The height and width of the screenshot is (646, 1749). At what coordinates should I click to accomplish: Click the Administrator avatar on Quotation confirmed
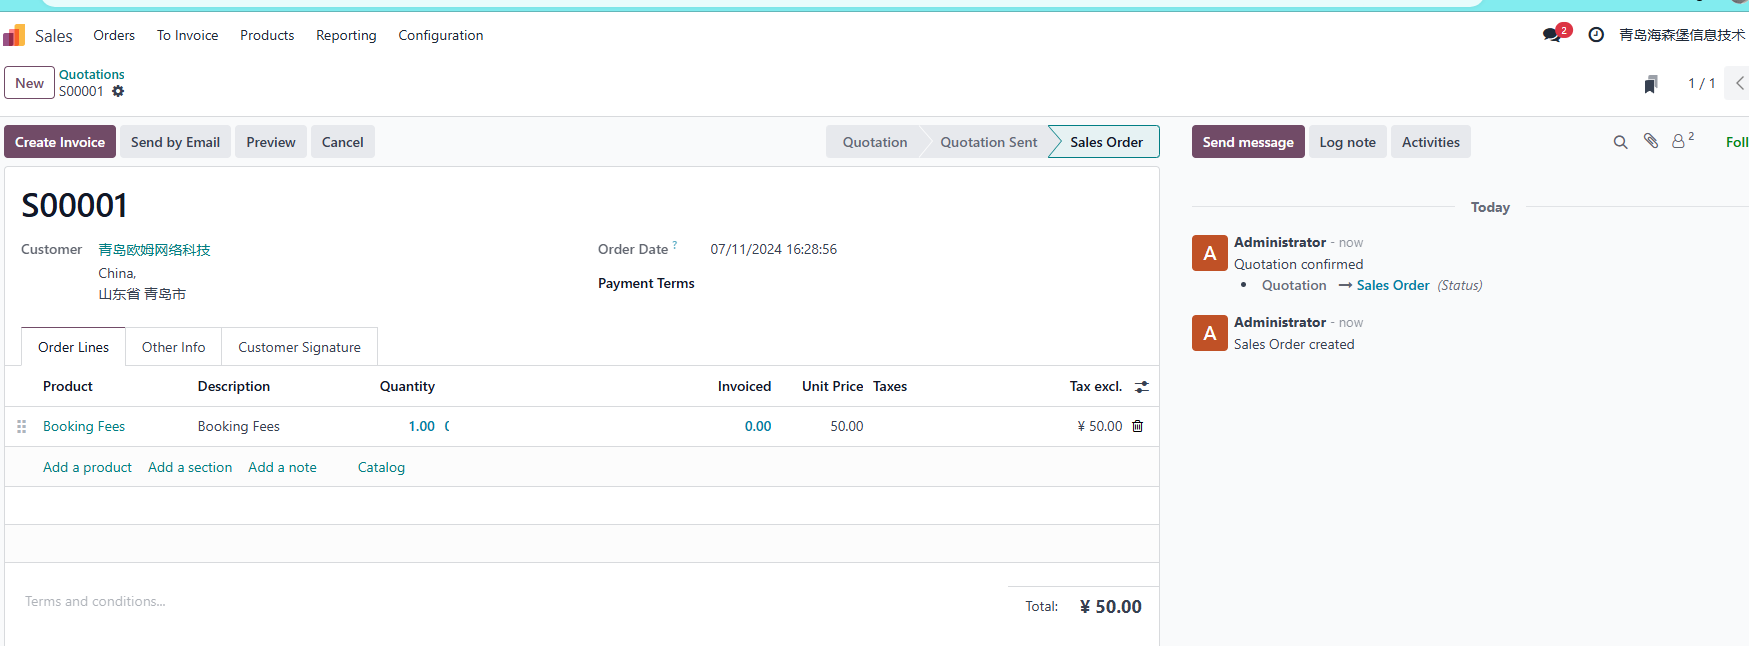[1210, 253]
